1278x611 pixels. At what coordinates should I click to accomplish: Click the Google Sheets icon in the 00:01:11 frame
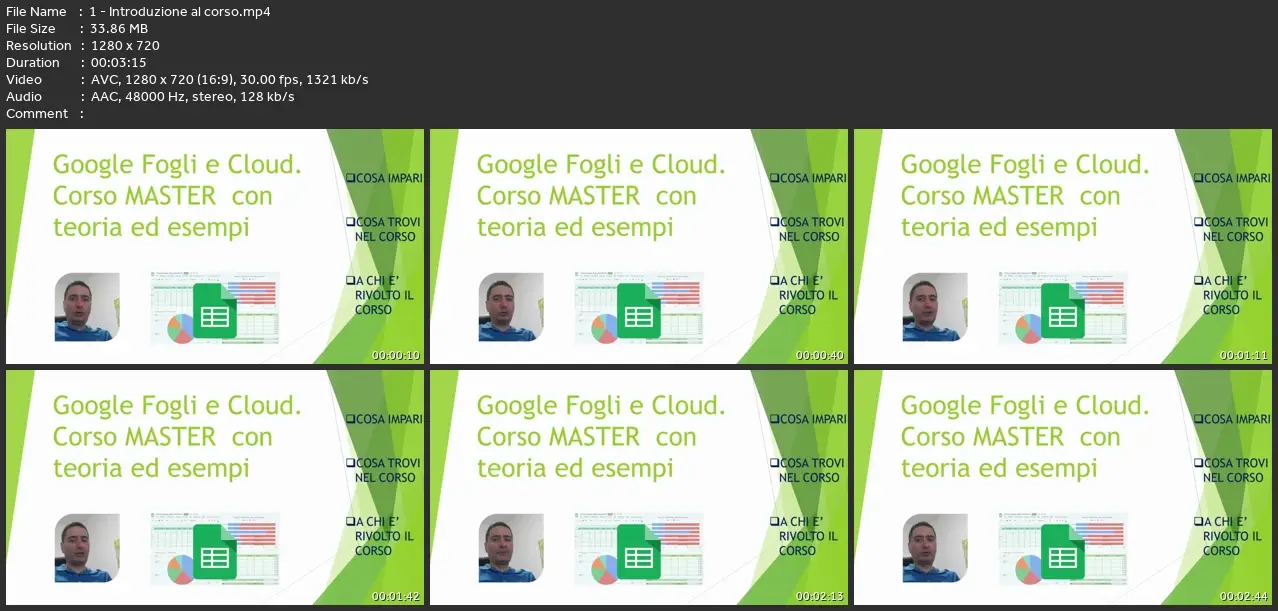[1062, 312]
